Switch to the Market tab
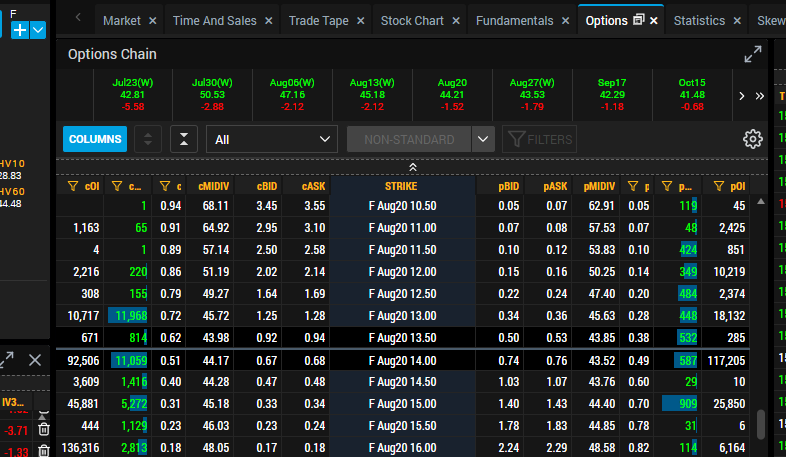 click(x=122, y=21)
